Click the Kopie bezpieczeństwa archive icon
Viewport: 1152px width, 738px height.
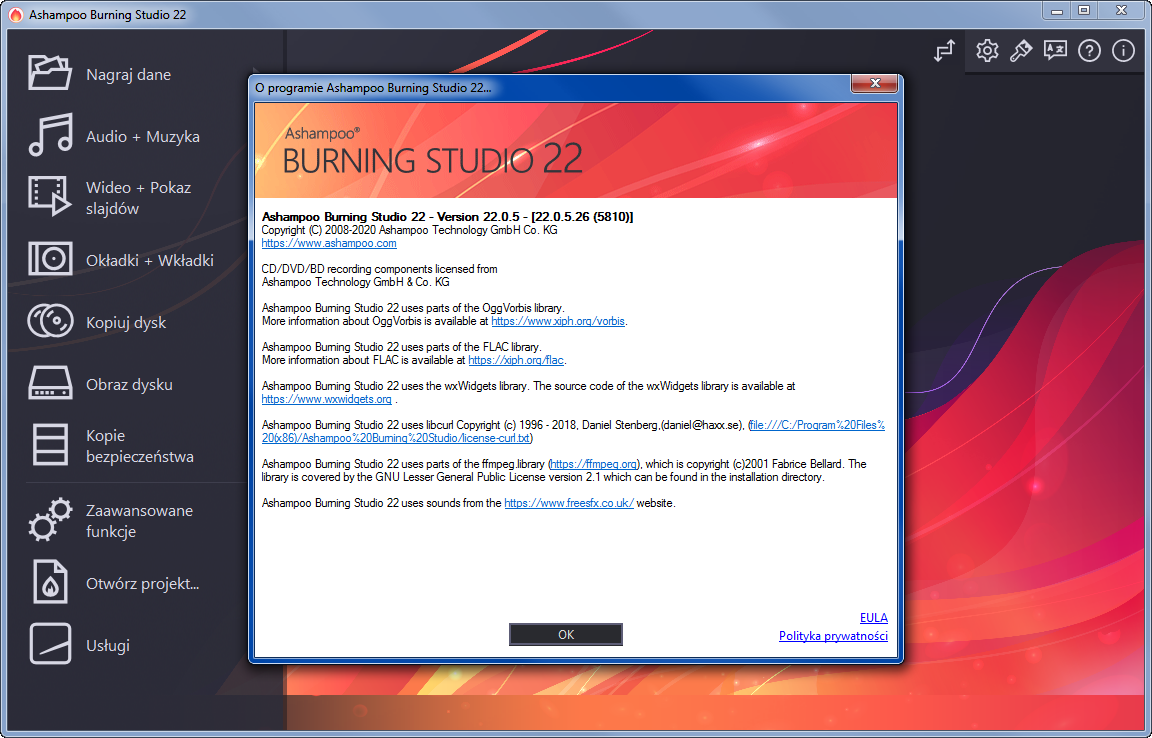click(x=50, y=445)
